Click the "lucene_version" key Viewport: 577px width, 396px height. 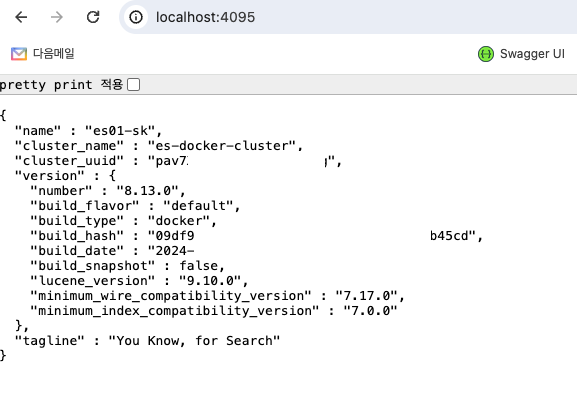coord(93,281)
